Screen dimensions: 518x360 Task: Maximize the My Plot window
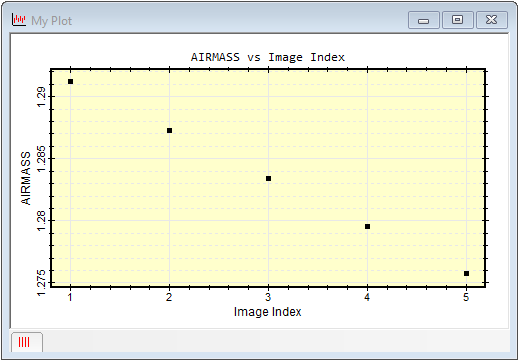click(458, 20)
